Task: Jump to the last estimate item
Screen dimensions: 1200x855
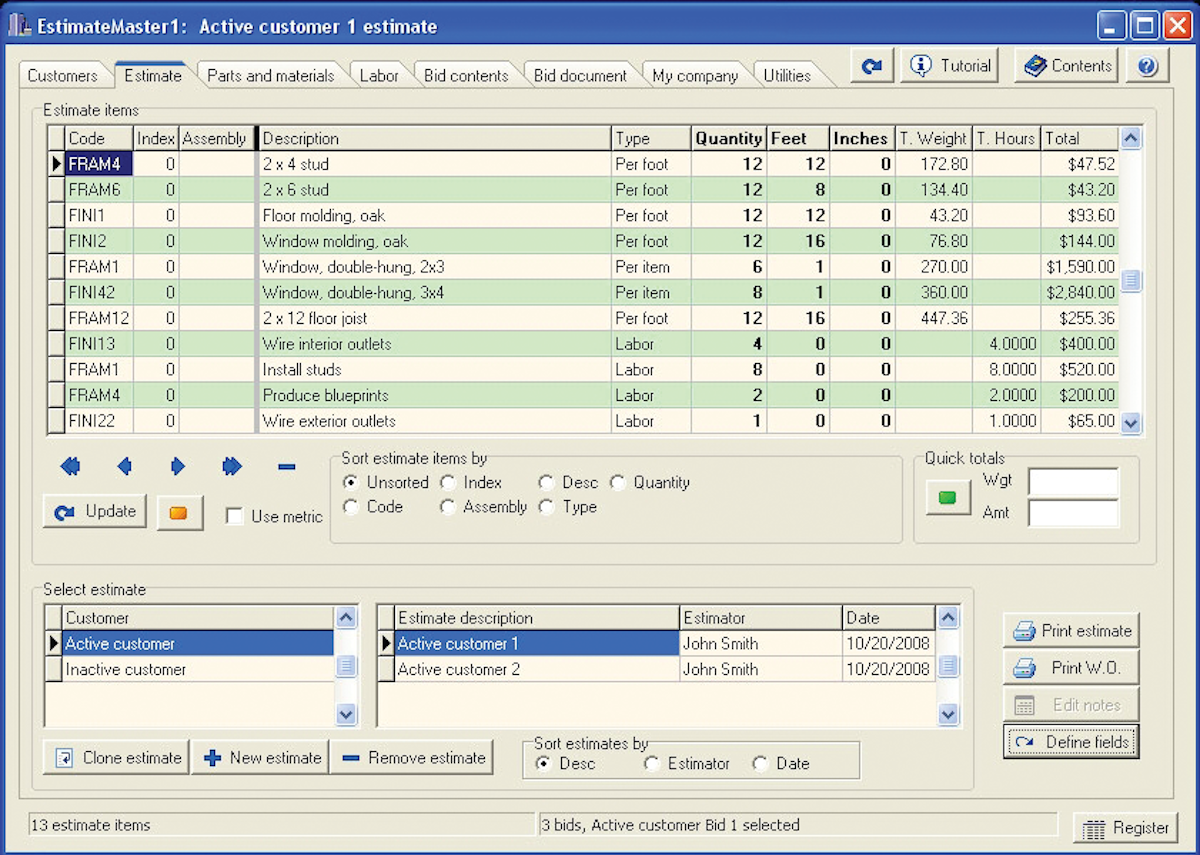Action: [x=231, y=466]
